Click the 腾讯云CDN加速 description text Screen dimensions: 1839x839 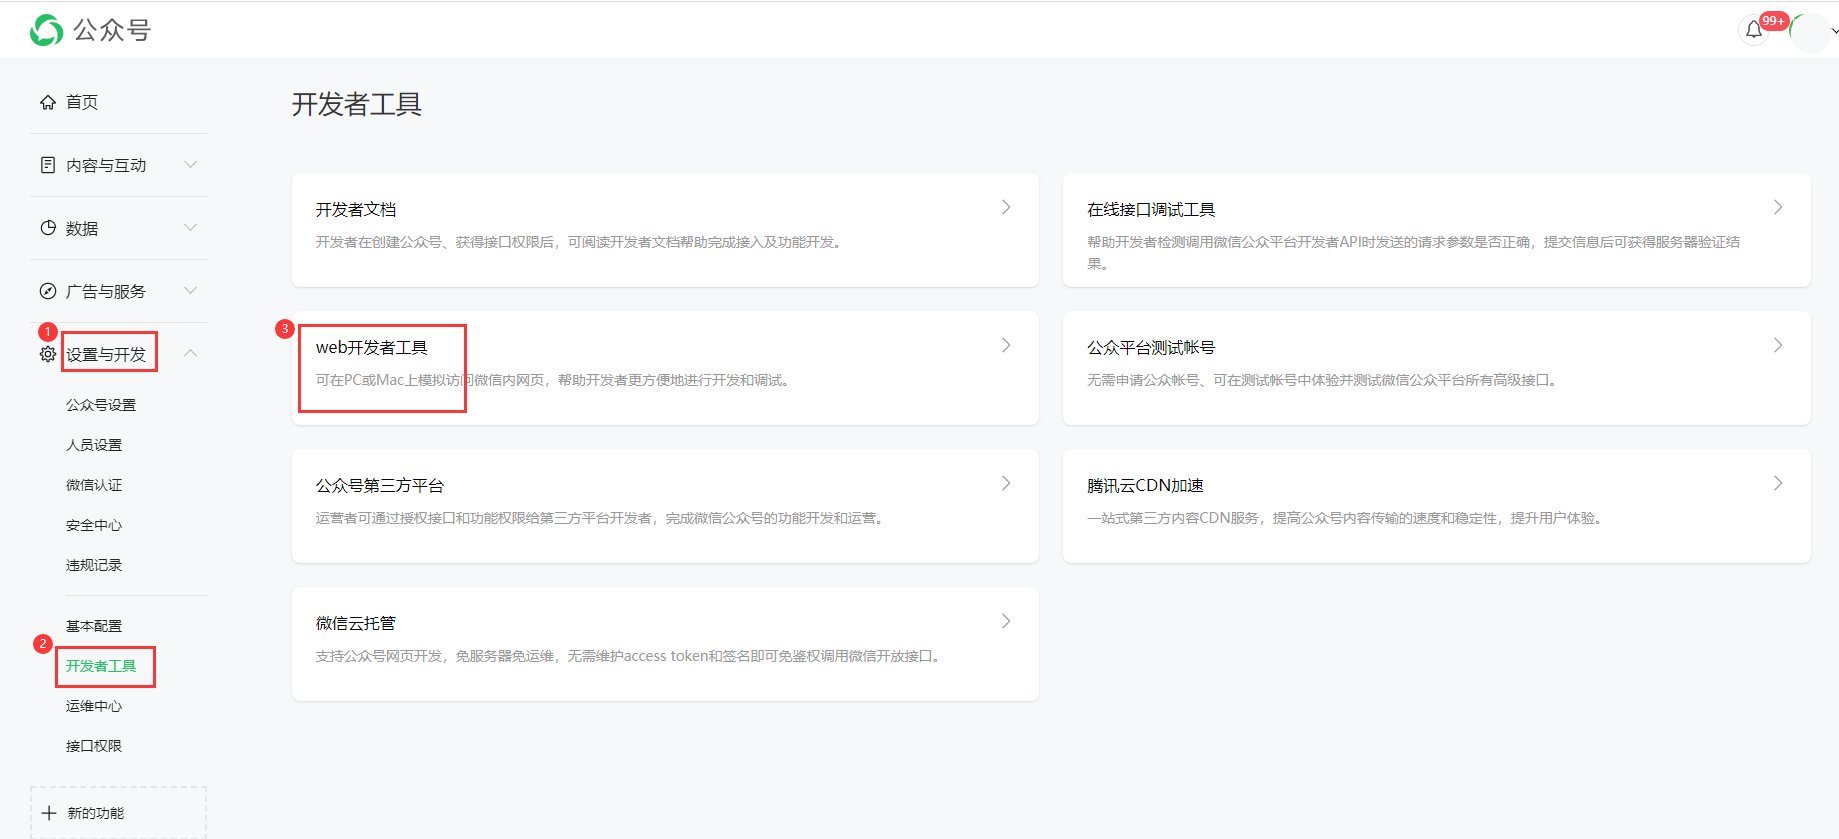point(1348,518)
